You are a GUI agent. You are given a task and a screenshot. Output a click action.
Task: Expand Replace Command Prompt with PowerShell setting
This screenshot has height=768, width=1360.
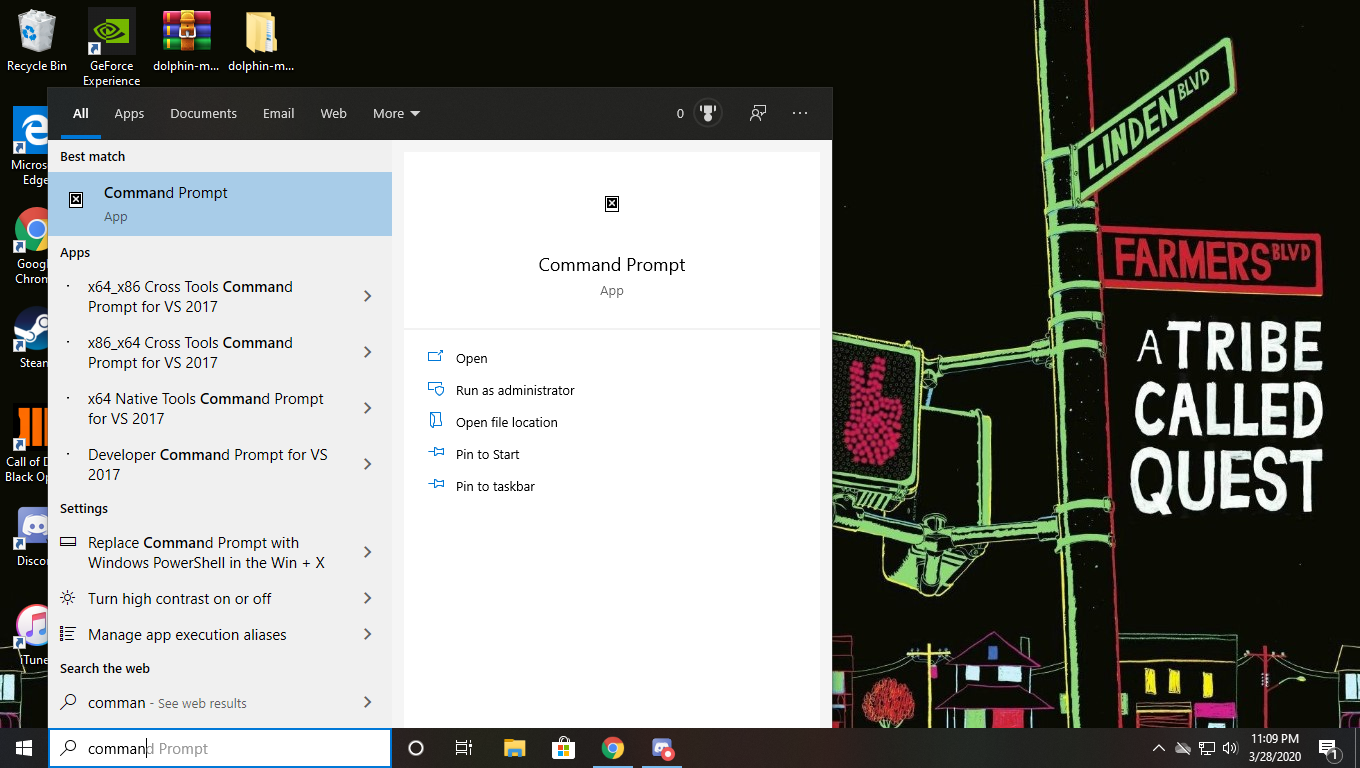point(368,552)
